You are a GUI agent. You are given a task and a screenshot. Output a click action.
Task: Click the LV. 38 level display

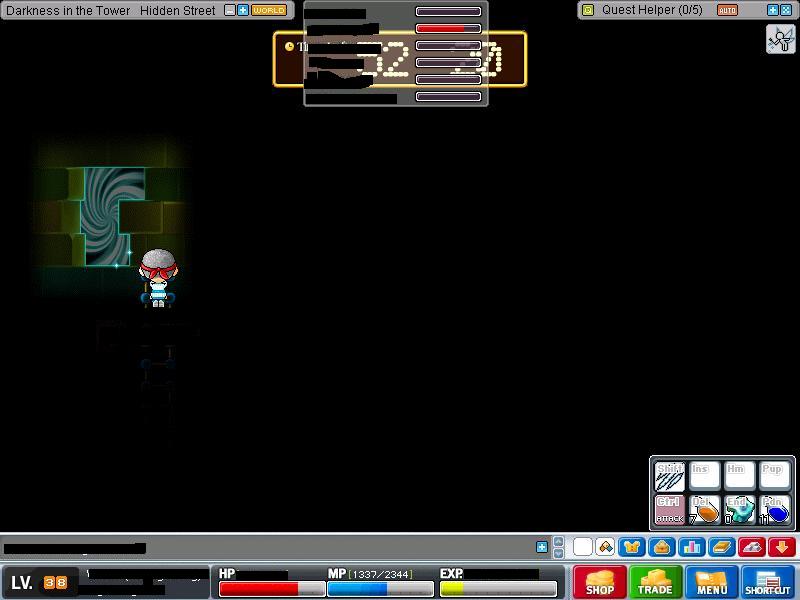point(39,582)
